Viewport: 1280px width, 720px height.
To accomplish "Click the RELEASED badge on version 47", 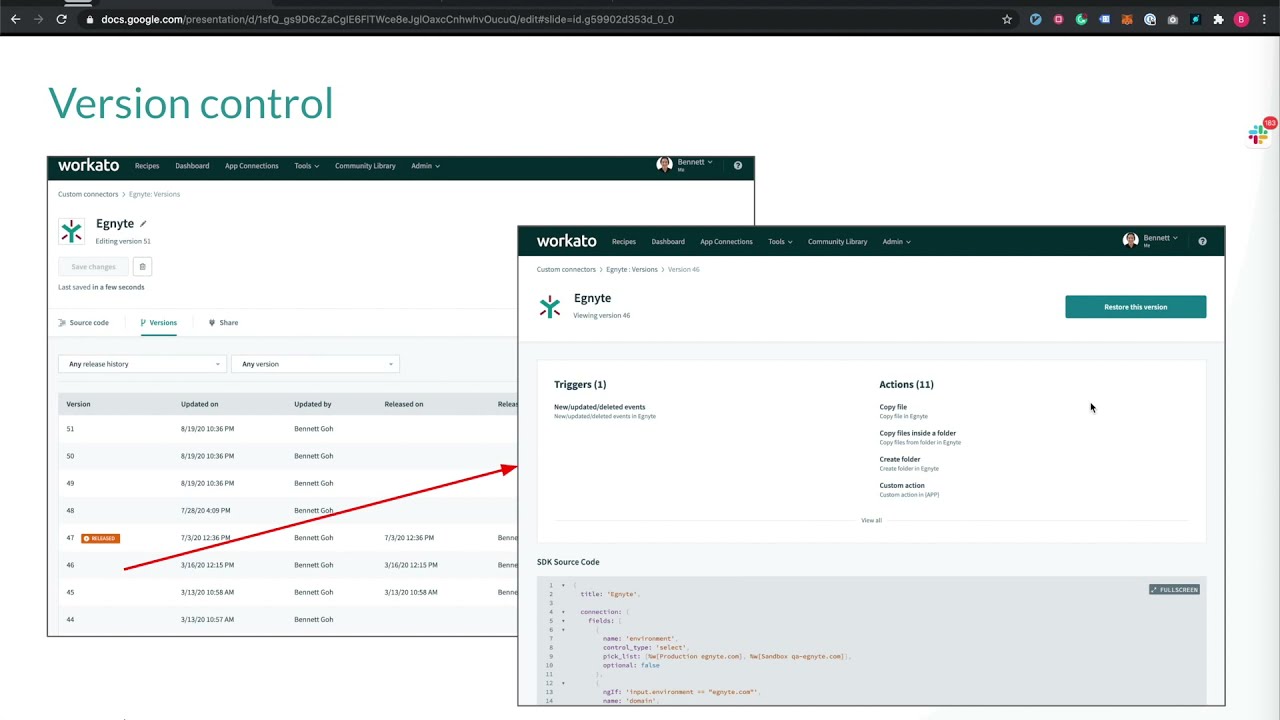I will point(100,538).
